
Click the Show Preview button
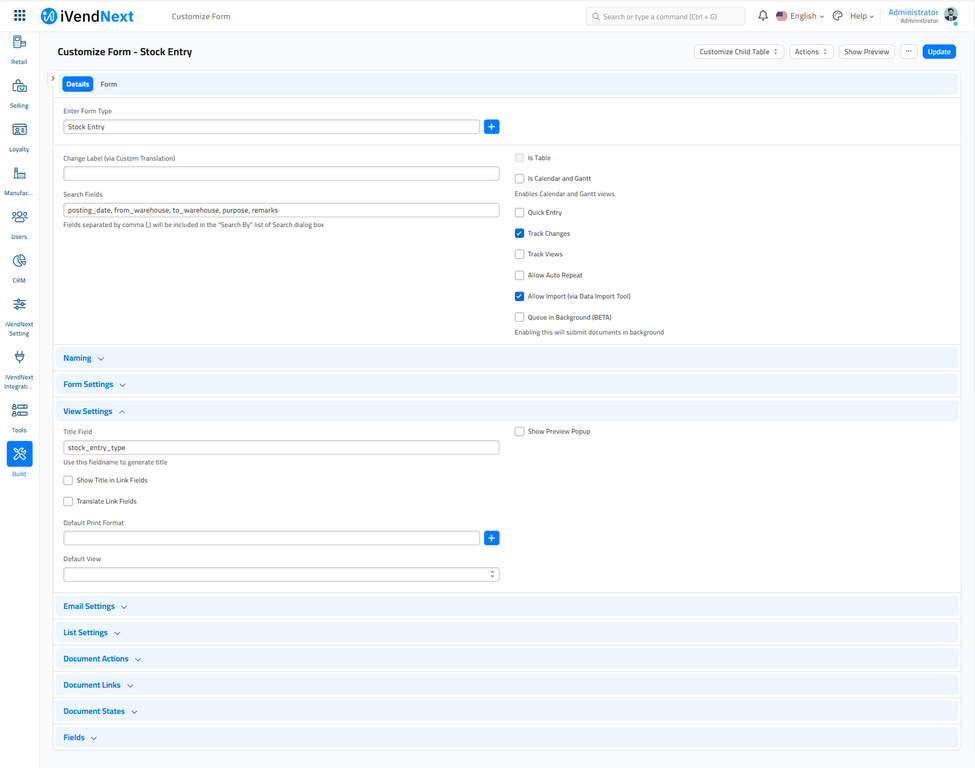[866, 52]
